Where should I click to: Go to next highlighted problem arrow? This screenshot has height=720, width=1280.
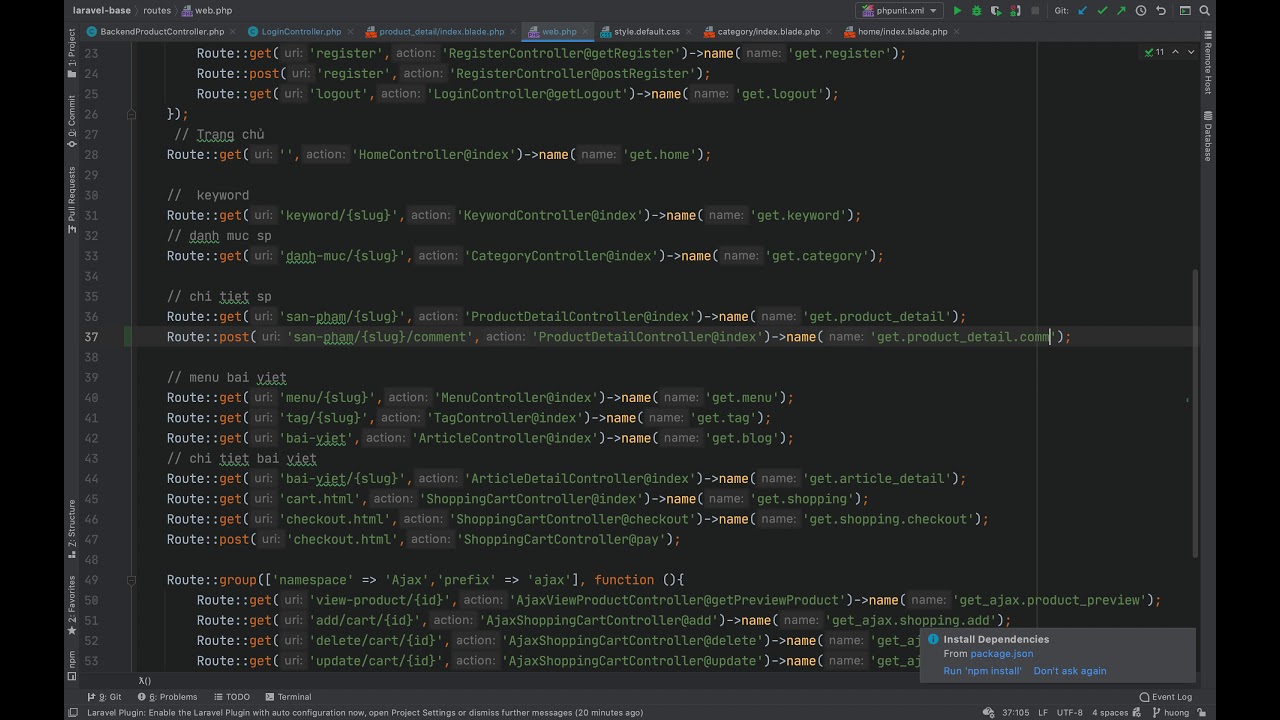(1190, 52)
